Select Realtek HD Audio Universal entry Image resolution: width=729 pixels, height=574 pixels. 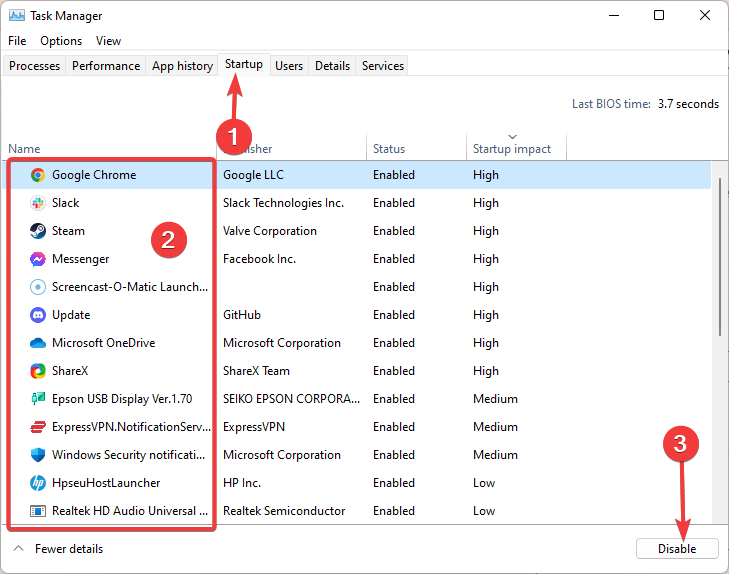click(130, 511)
